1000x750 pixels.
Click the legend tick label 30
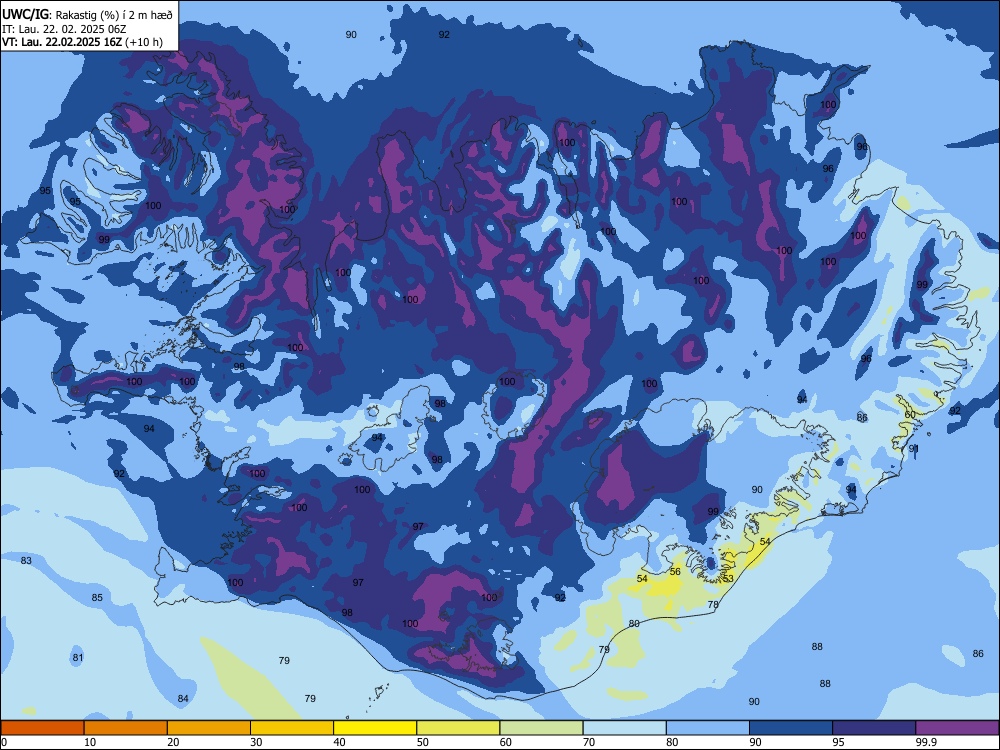point(256,742)
